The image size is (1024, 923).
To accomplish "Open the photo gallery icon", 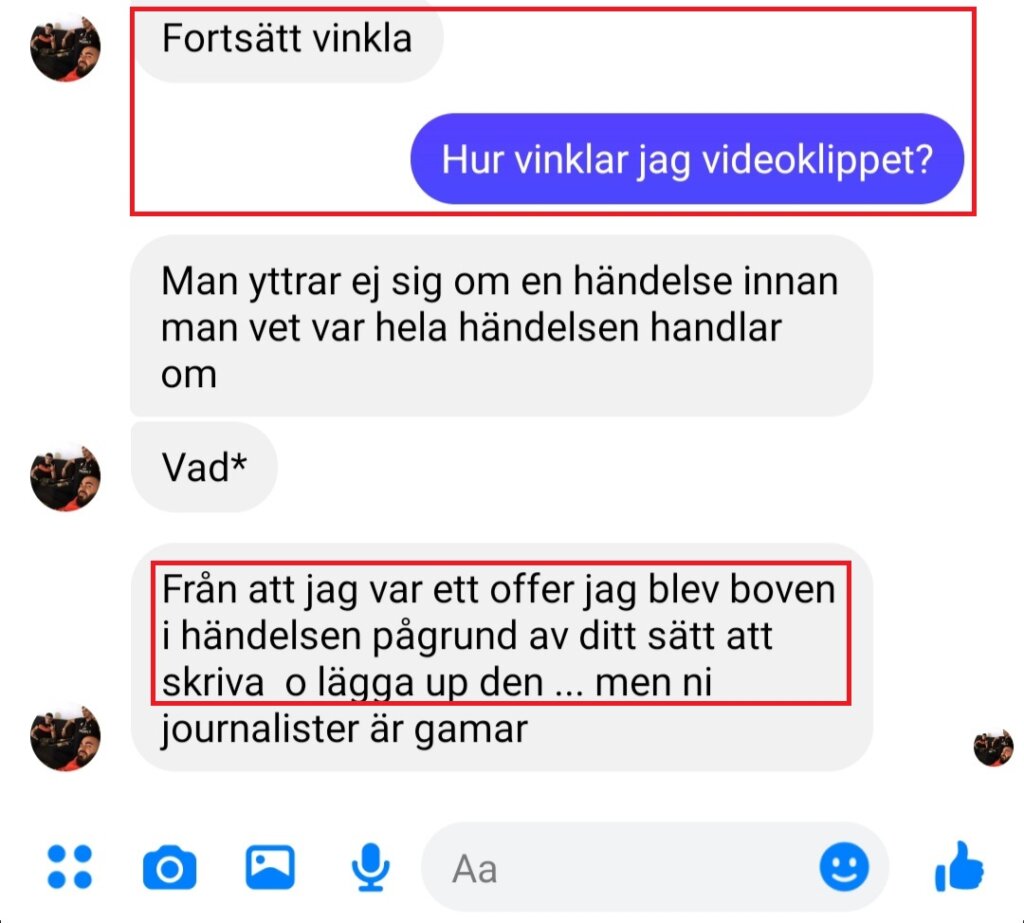I will [270, 867].
